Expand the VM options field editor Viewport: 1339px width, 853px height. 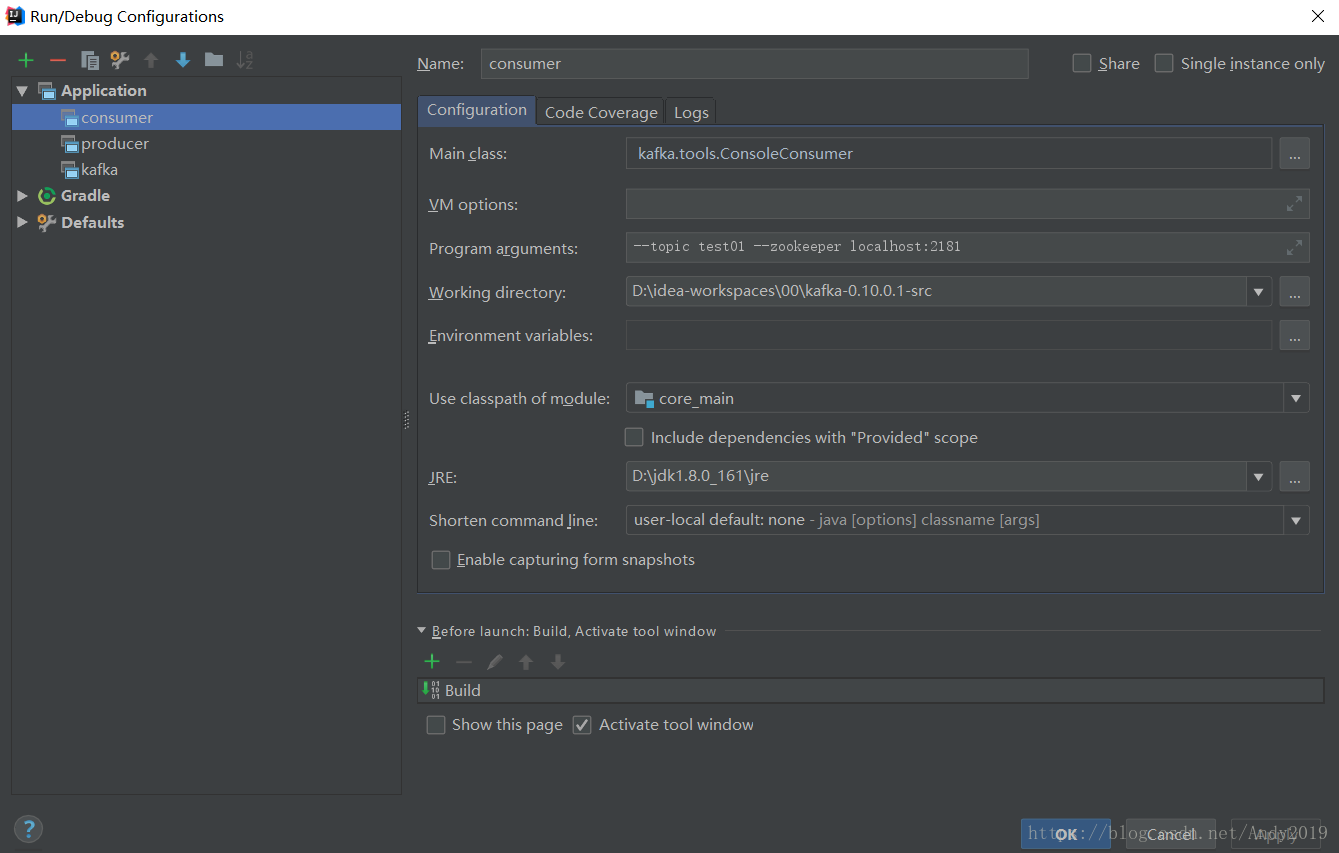(1294, 204)
